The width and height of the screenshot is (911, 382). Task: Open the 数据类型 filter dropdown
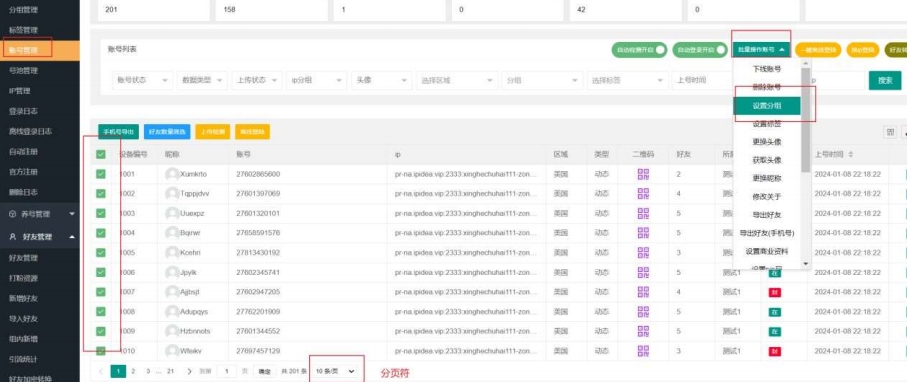(202, 80)
